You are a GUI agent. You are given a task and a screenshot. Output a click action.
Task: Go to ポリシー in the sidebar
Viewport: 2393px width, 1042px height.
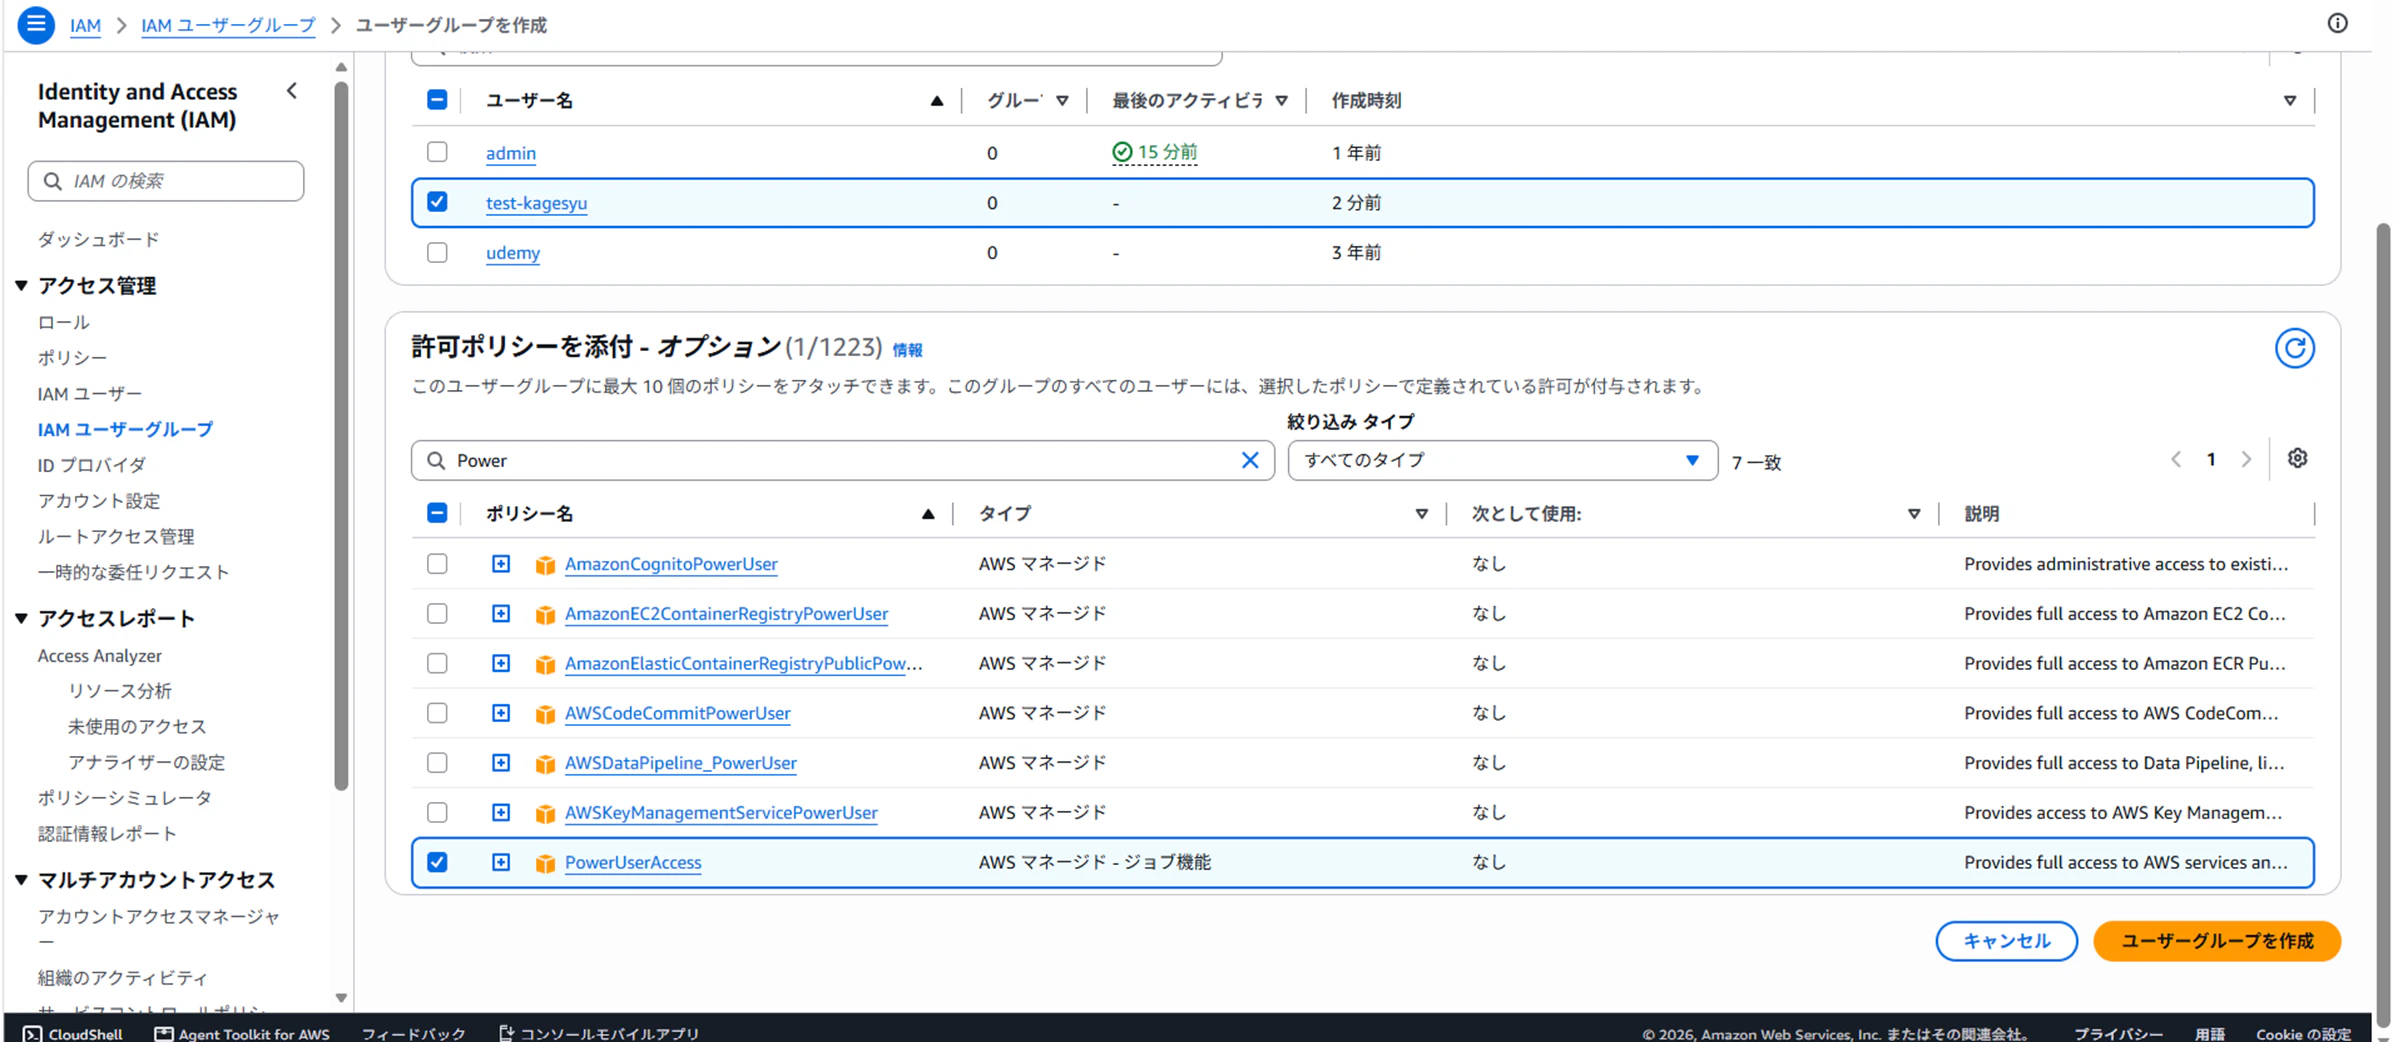[72, 357]
